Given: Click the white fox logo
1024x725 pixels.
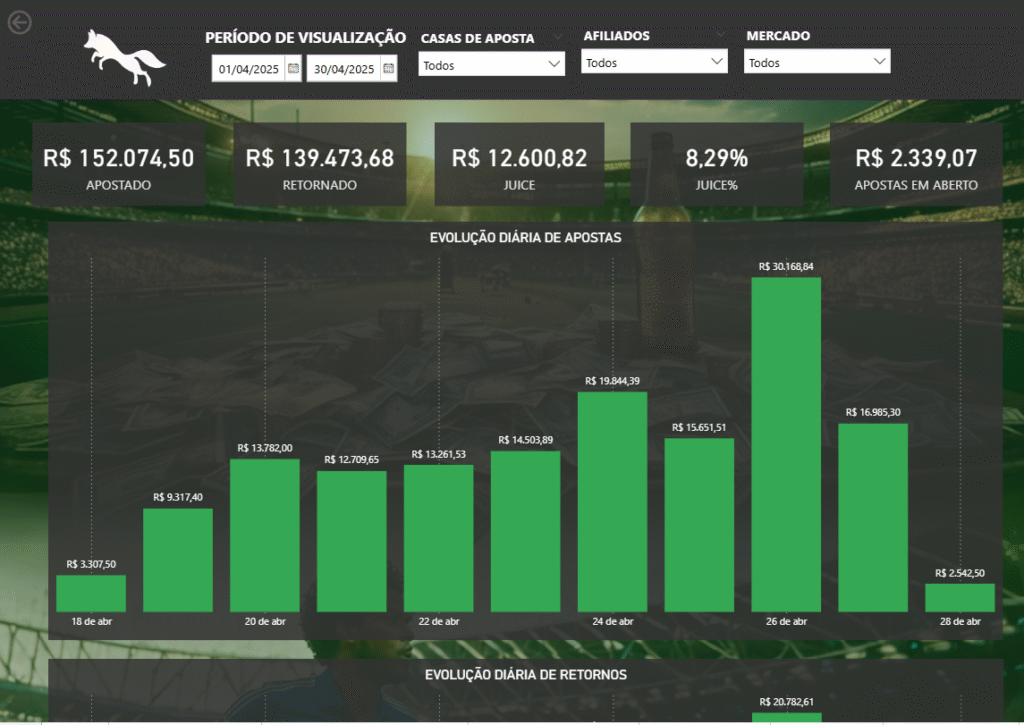Looking at the screenshot, I should [x=122, y=58].
